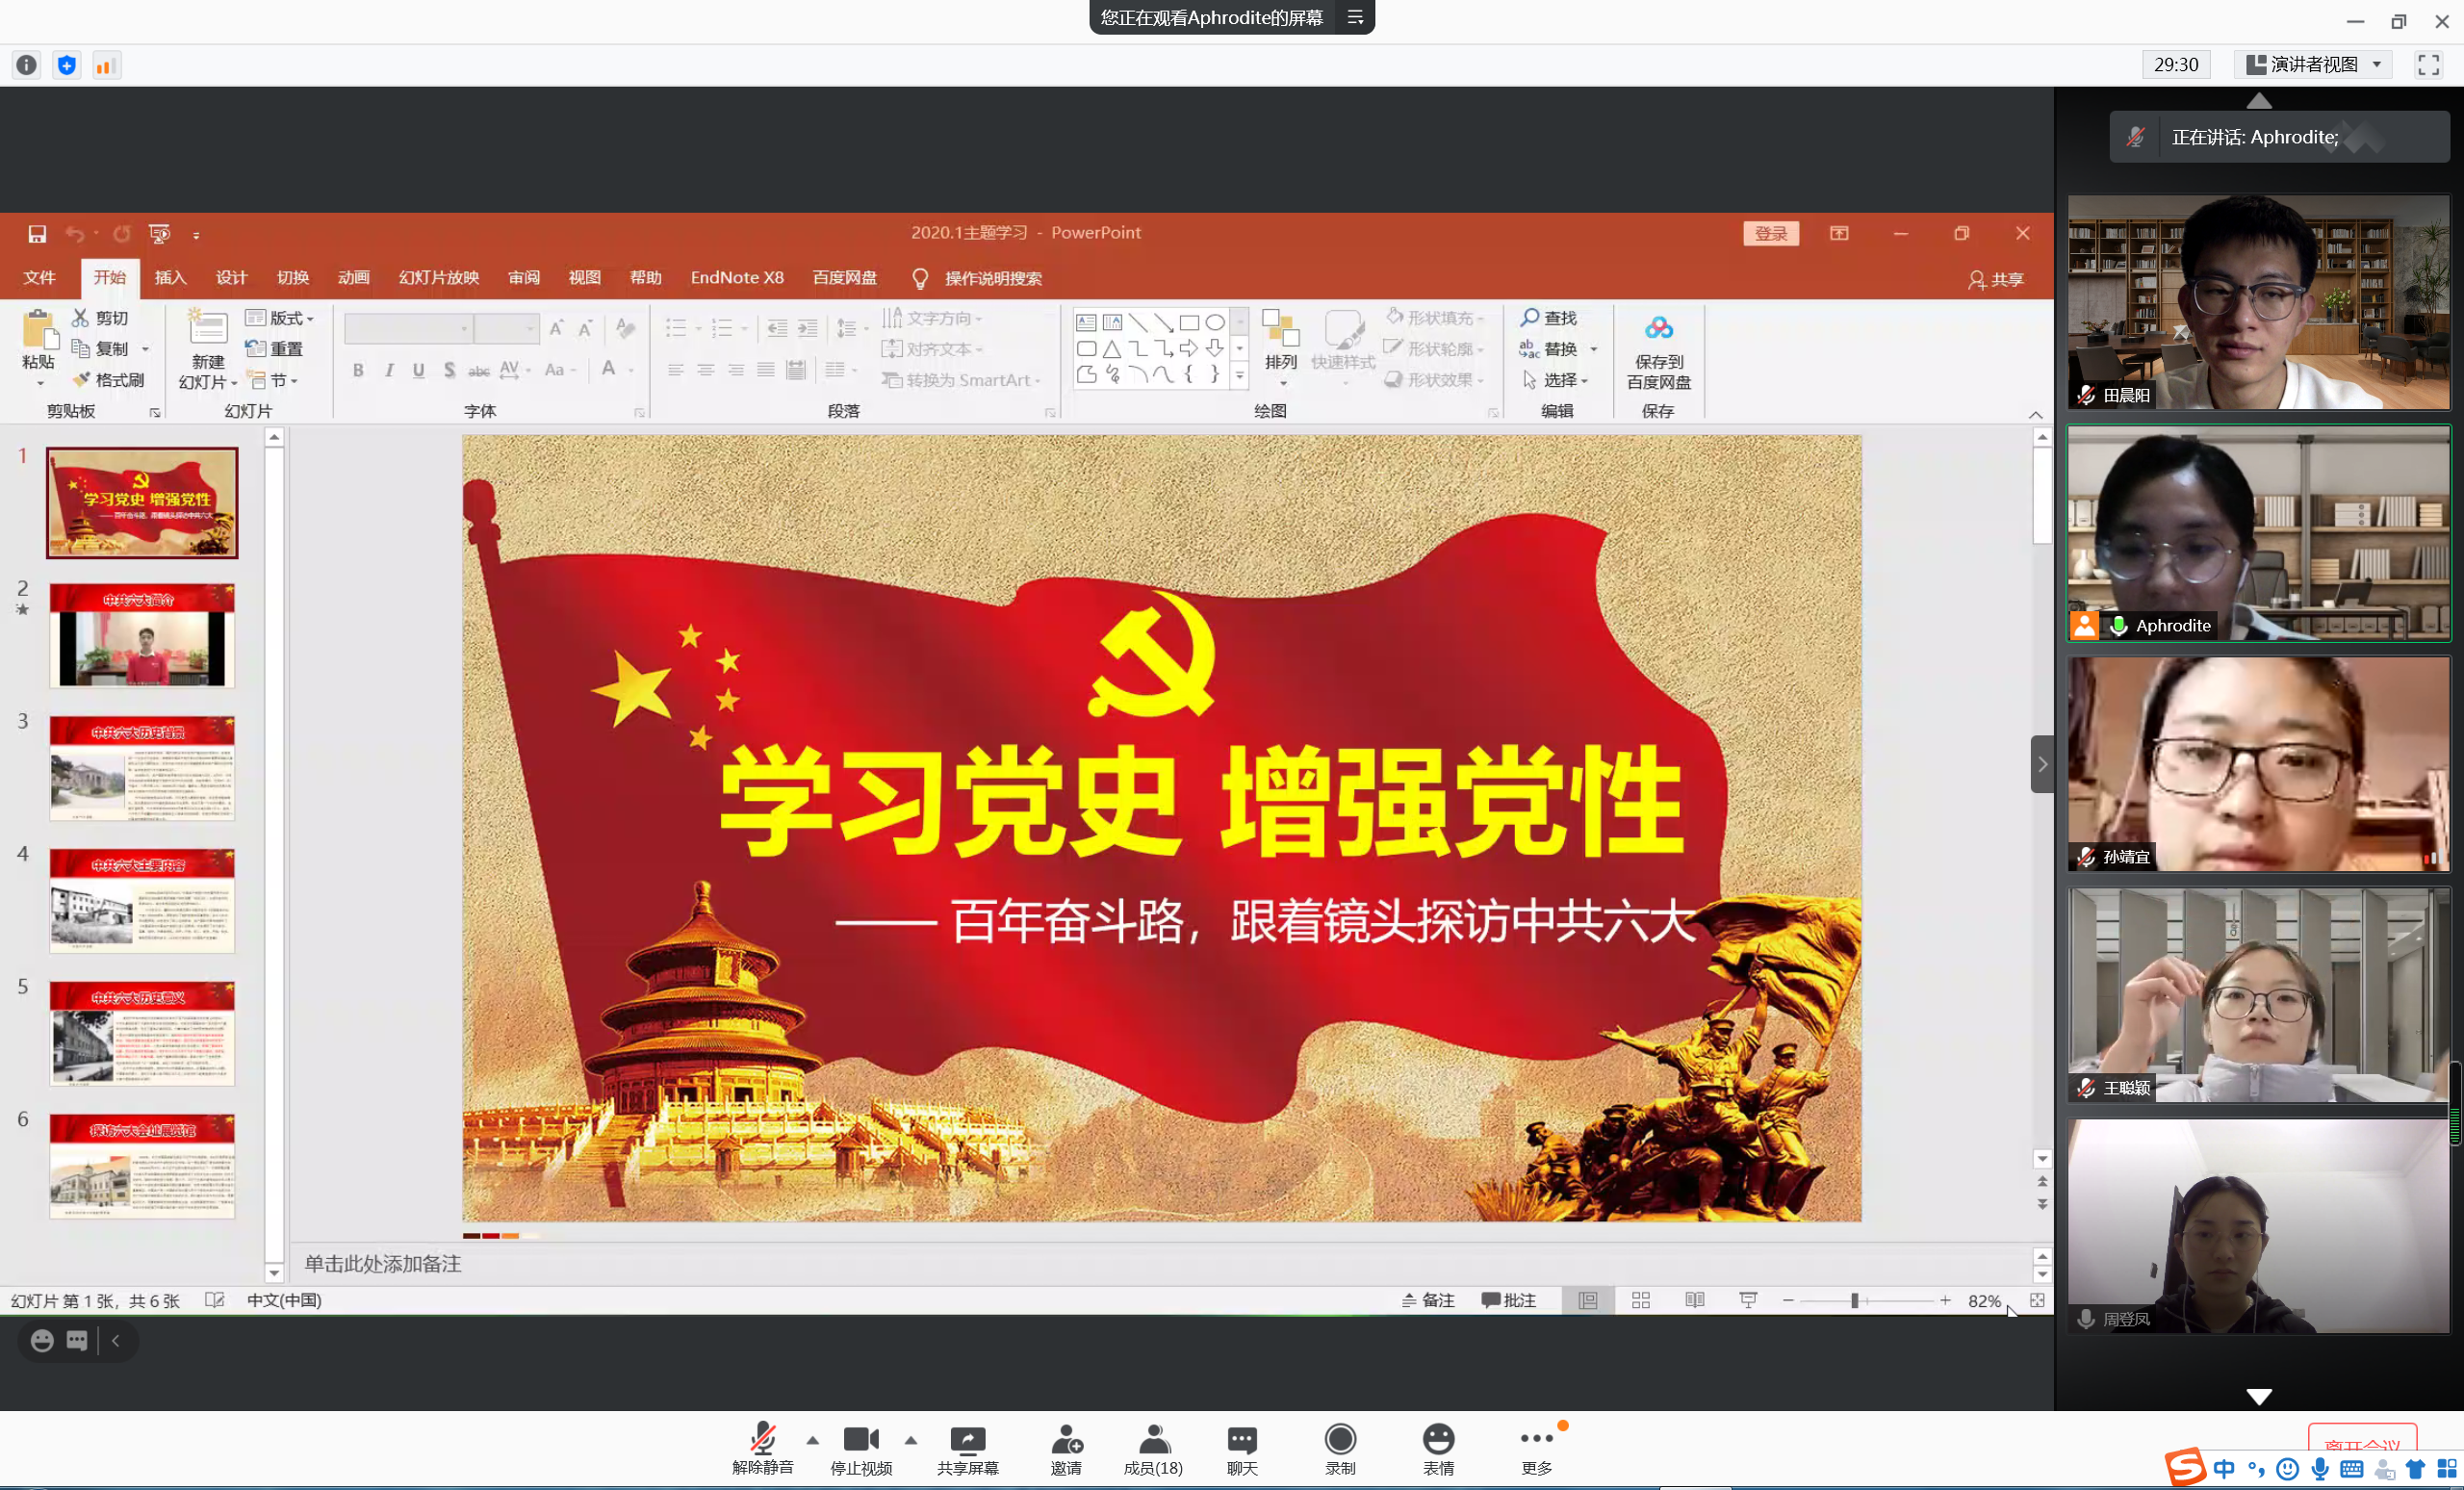Open the Design tab
The width and height of the screenshot is (2464, 1490).
232,278
